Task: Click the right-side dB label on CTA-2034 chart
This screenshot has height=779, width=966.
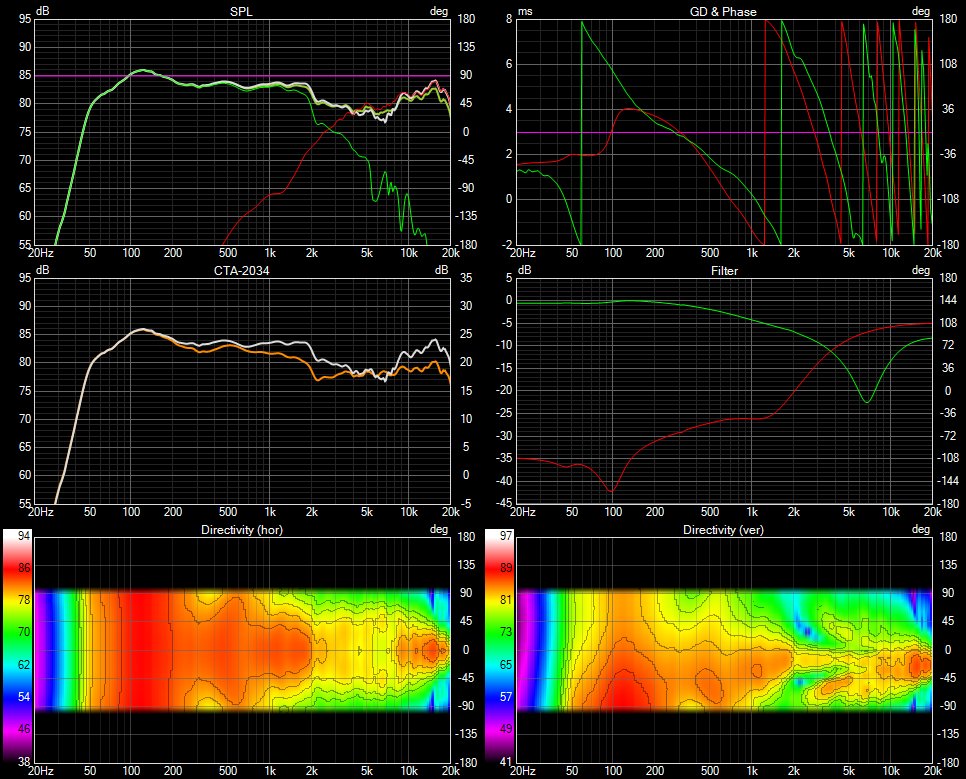Action: (x=441, y=270)
